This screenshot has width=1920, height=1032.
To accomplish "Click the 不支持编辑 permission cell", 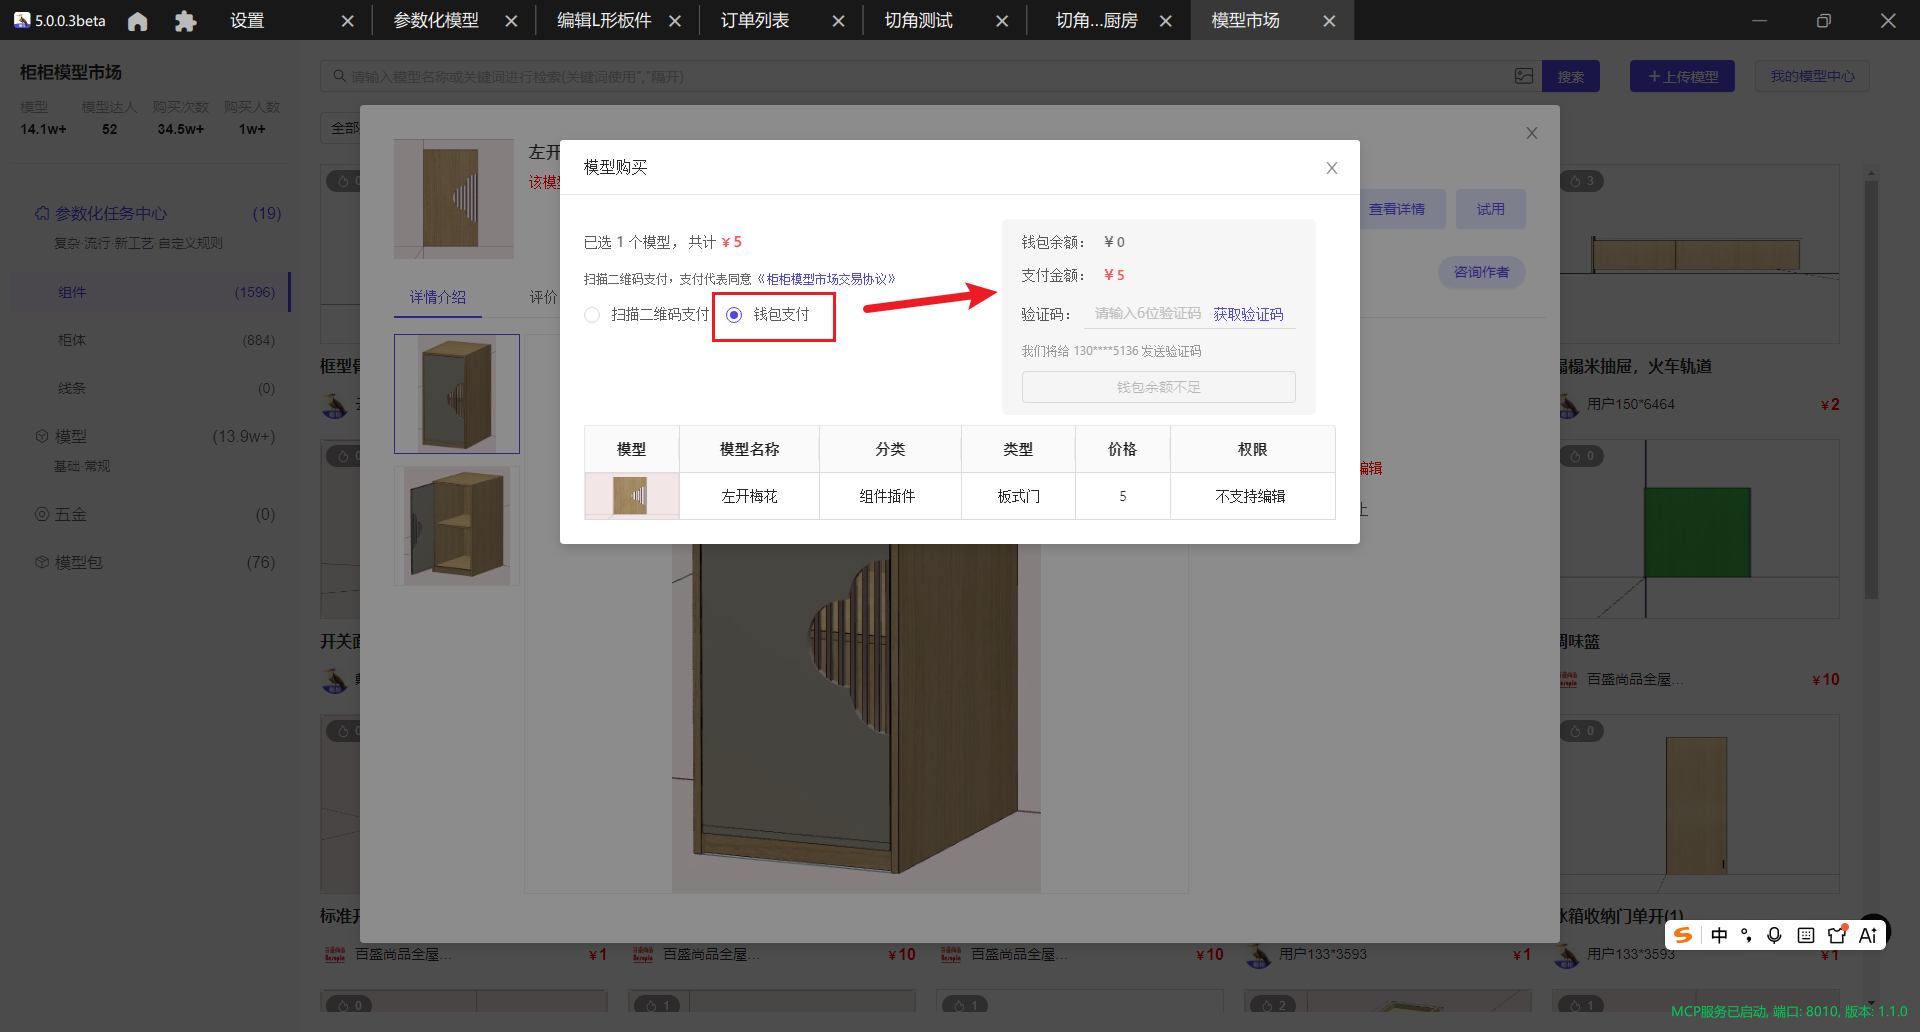I will [1251, 496].
